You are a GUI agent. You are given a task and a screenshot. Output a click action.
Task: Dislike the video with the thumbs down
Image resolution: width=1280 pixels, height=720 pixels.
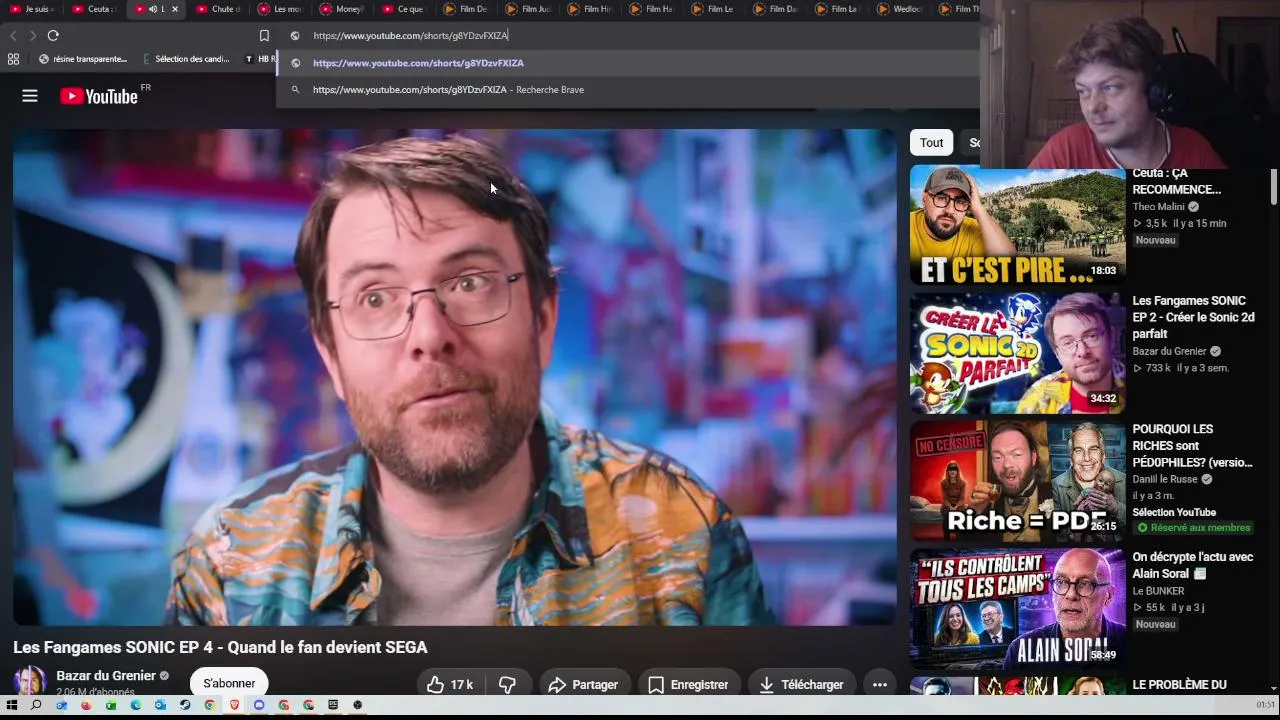tap(507, 685)
